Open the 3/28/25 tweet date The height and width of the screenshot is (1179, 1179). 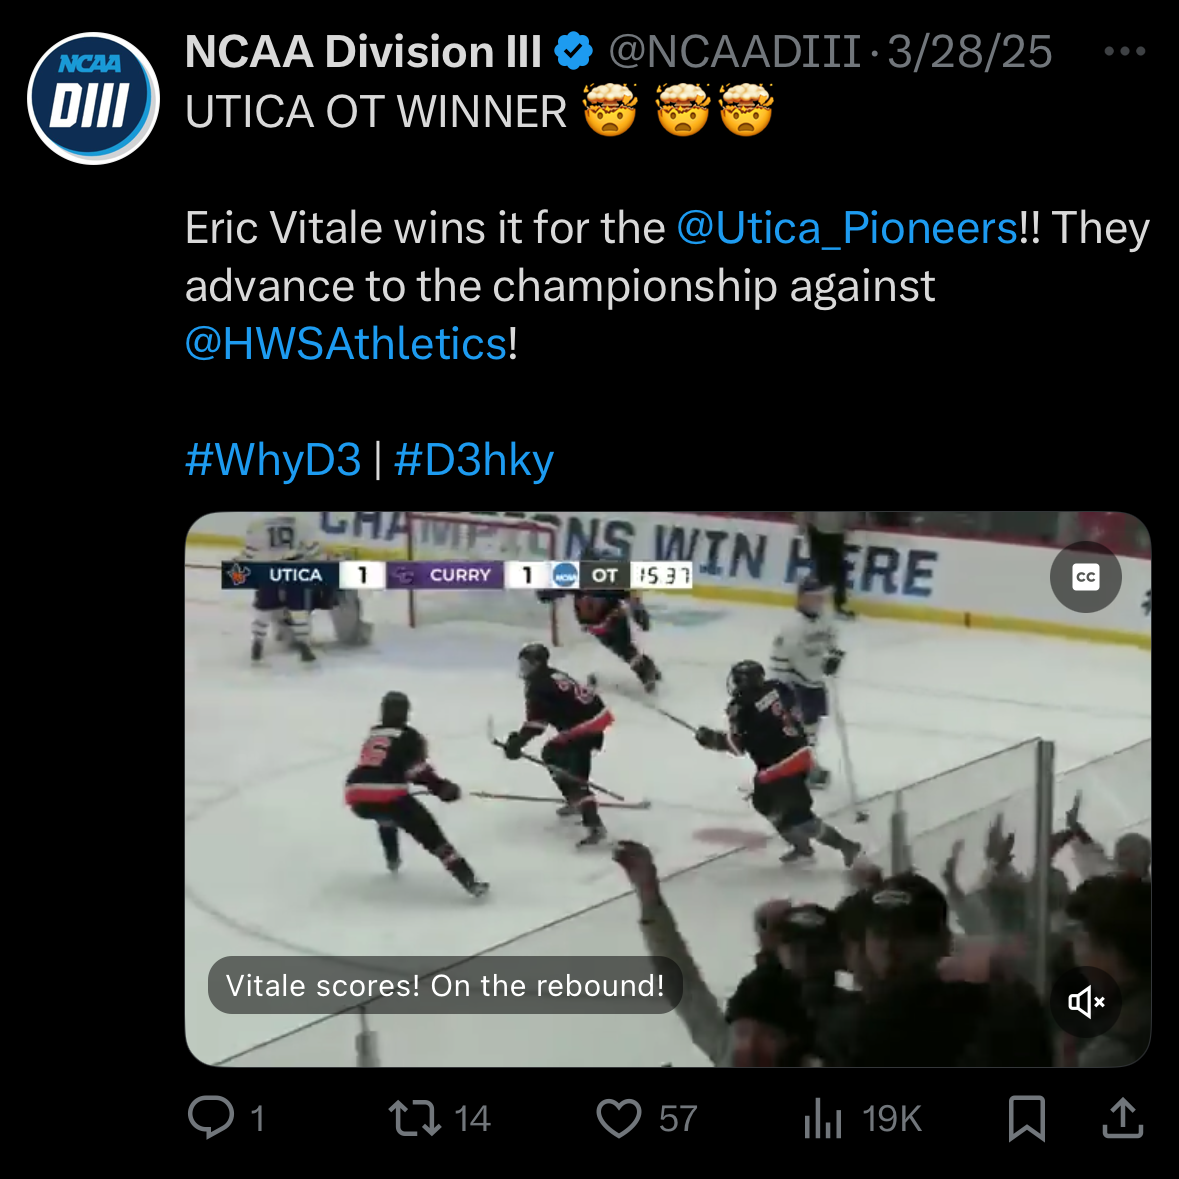point(969,52)
